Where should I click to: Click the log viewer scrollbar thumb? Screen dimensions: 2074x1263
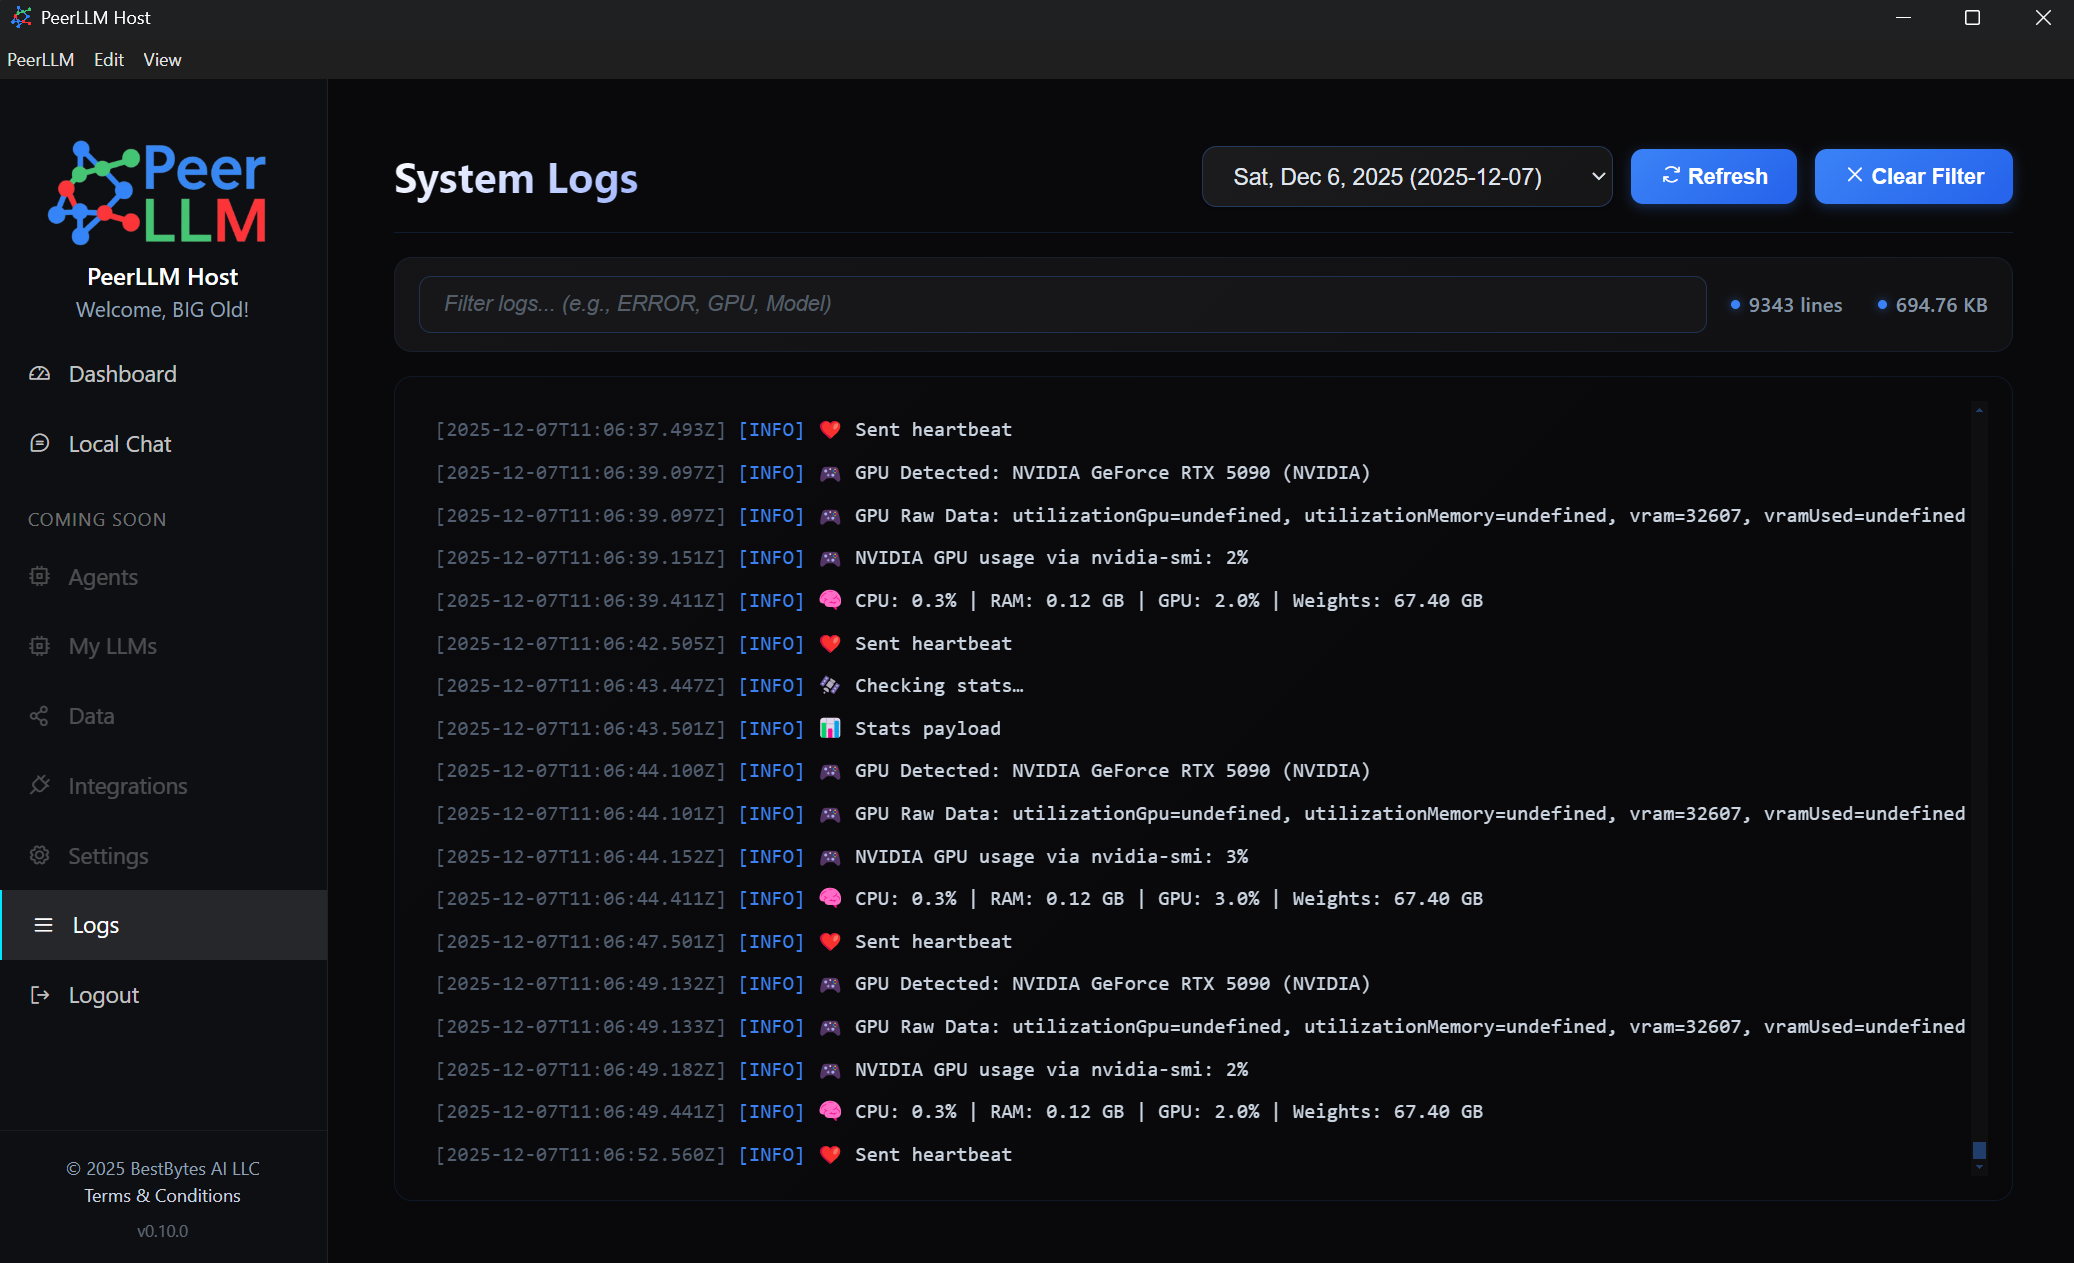pyautogui.click(x=1978, y=1150)
